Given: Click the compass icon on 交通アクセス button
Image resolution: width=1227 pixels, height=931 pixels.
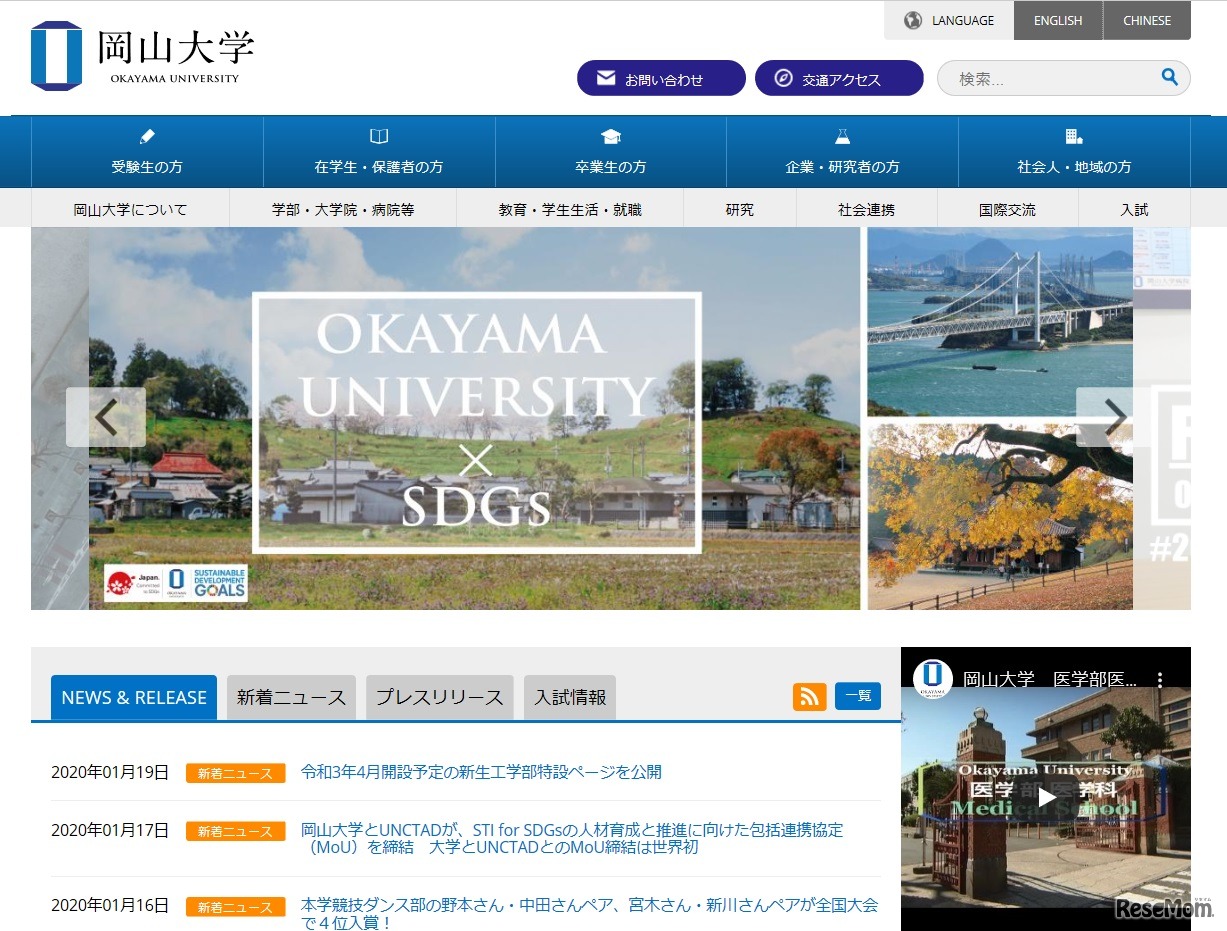Looking at the screenshot, I should (x=786, y=77).
